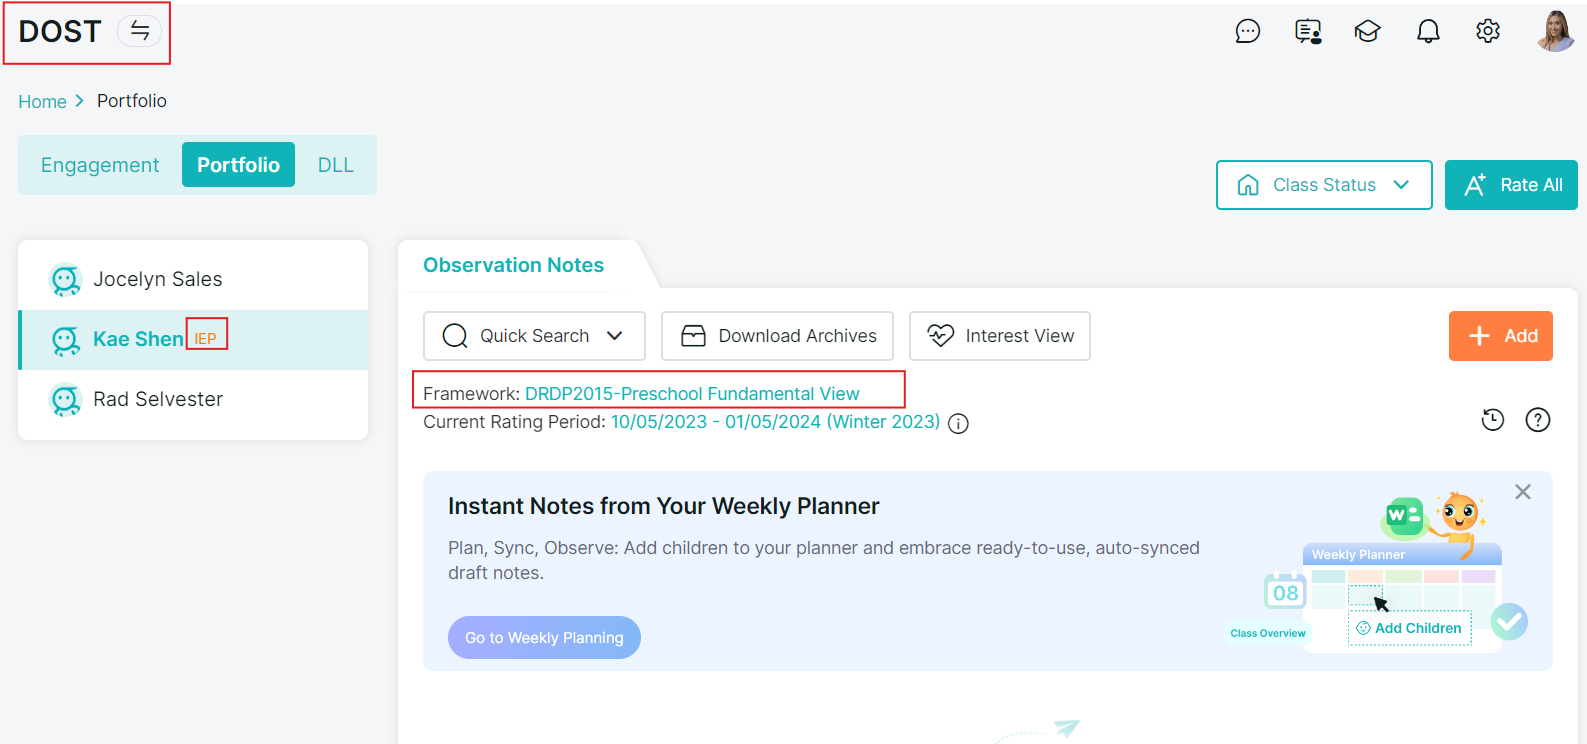
Task: Switch to the DLL tab
Action: point(335,165)
